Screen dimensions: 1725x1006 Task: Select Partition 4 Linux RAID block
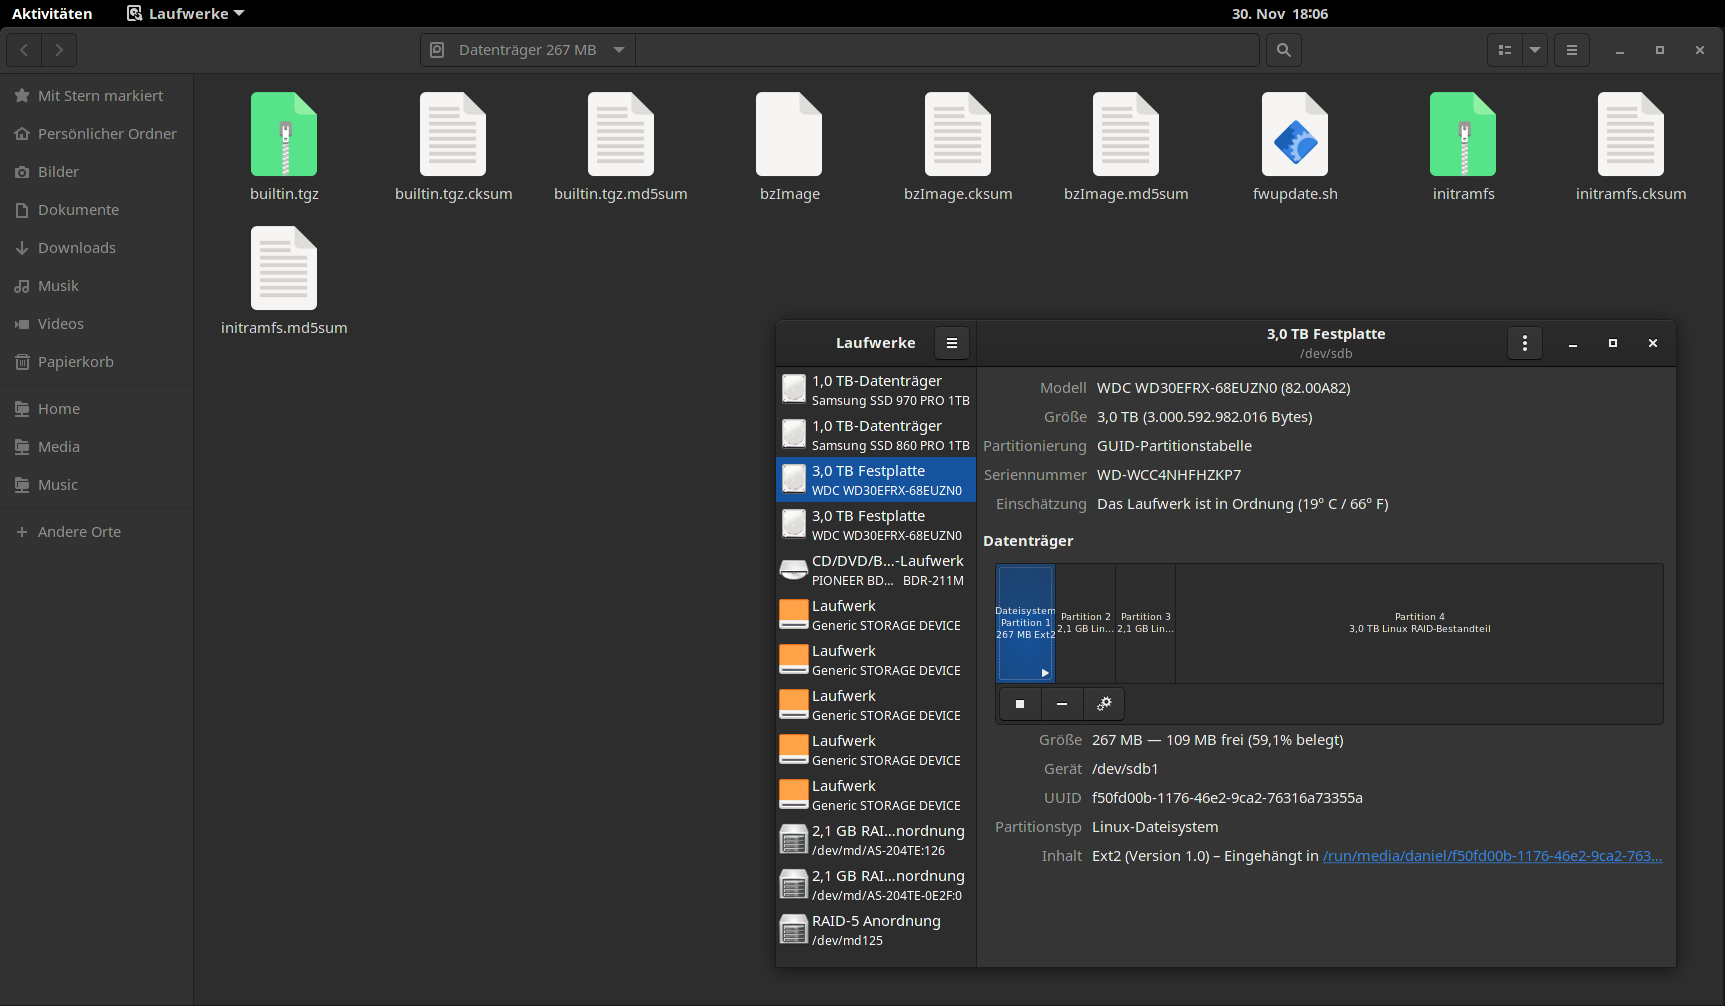point(1418,623)
